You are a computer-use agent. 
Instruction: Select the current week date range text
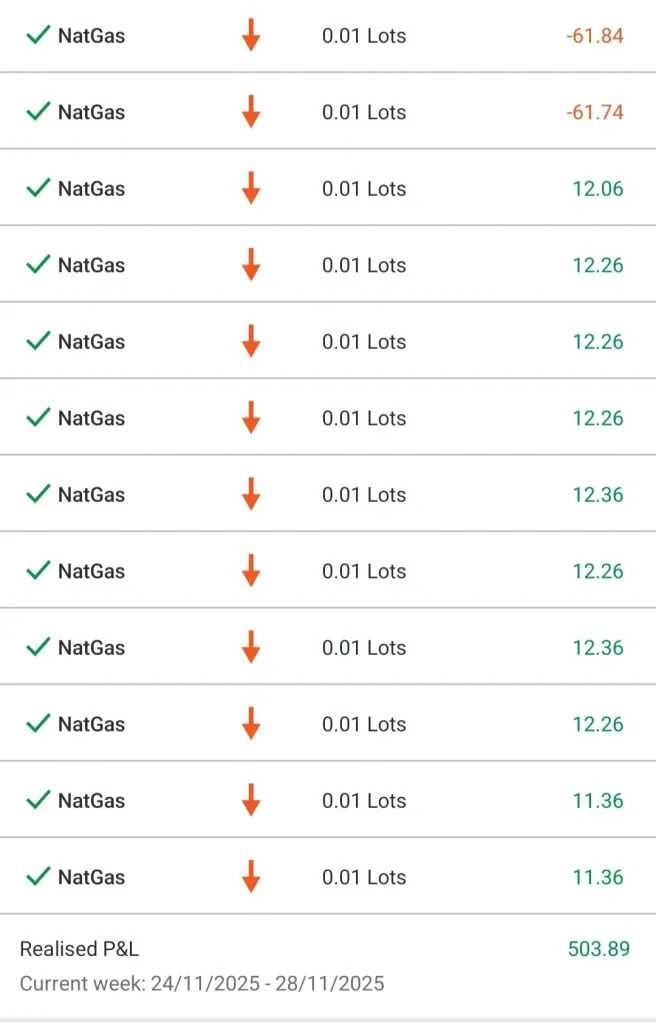[202, 983]
